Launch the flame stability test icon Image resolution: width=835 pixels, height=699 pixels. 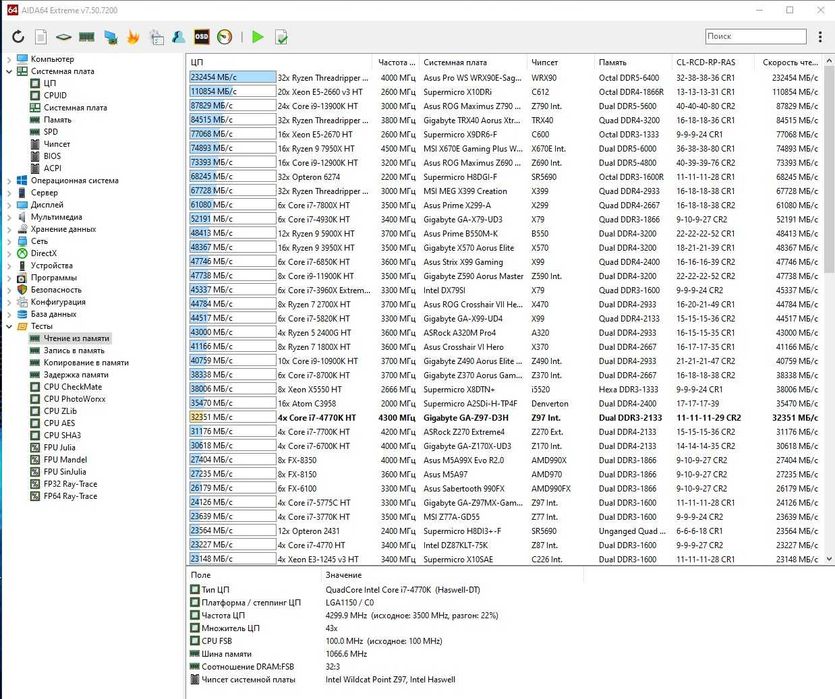133,37
